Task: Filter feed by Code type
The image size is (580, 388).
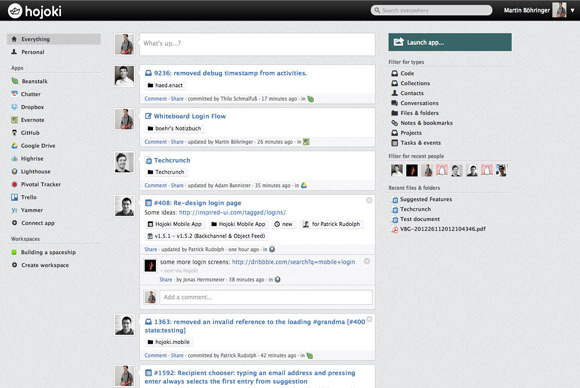Action: click(403, 73)
